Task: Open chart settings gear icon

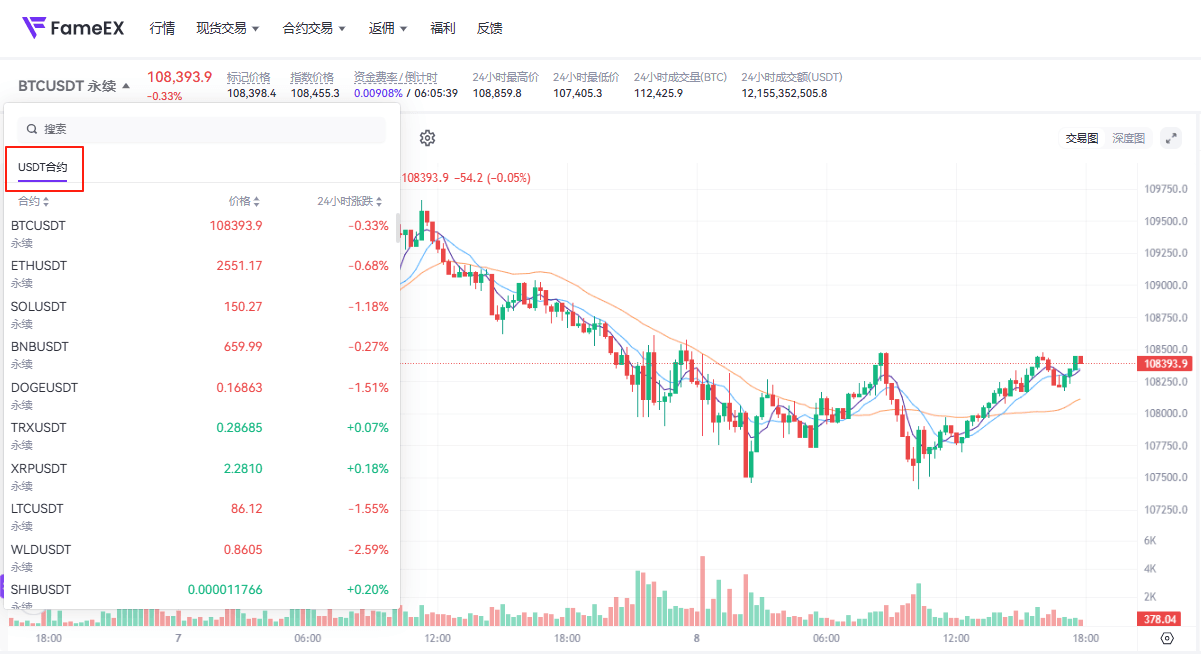Action: (427, 138)
